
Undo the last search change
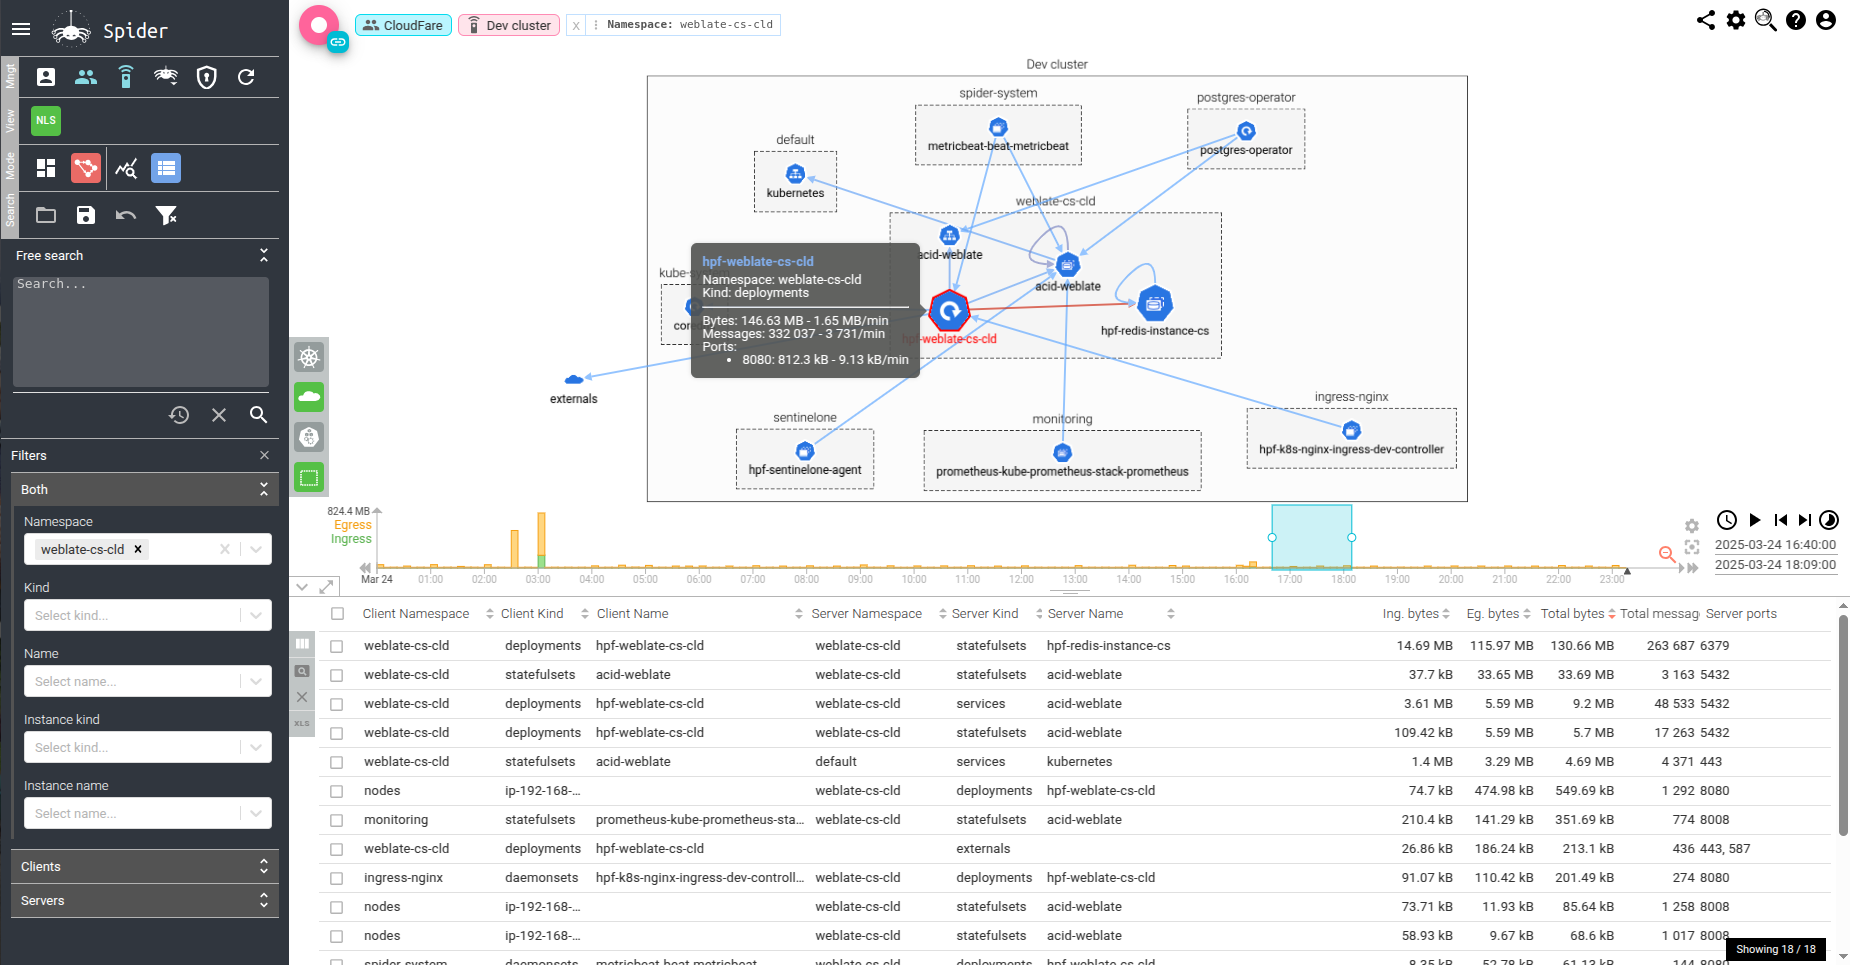[x=126, y=215]
